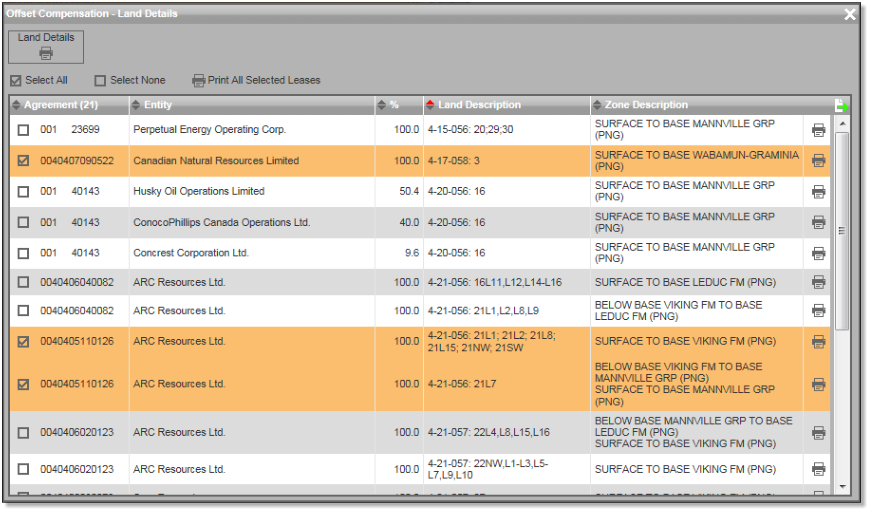Select percentage value 9.6

(x=412, y=253)
